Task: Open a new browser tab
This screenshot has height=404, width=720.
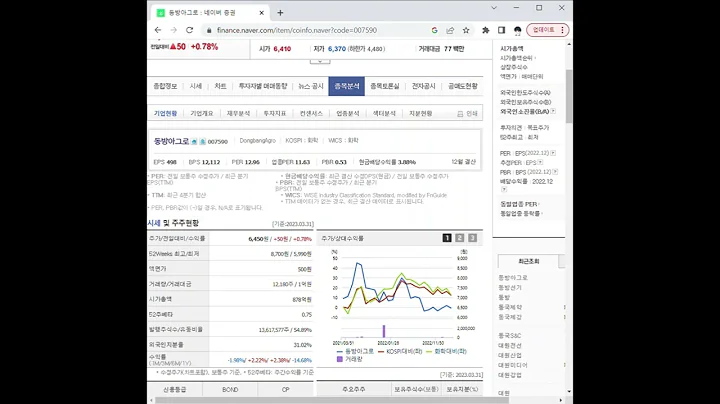Action: tap(280, 13)
